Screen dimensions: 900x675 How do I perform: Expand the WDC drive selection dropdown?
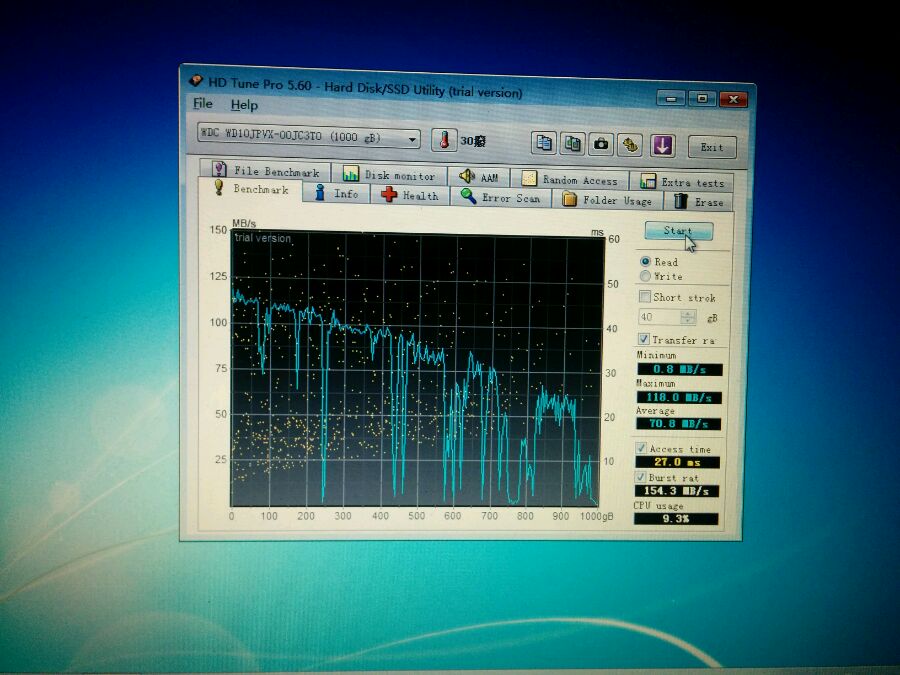coord(412,138)
